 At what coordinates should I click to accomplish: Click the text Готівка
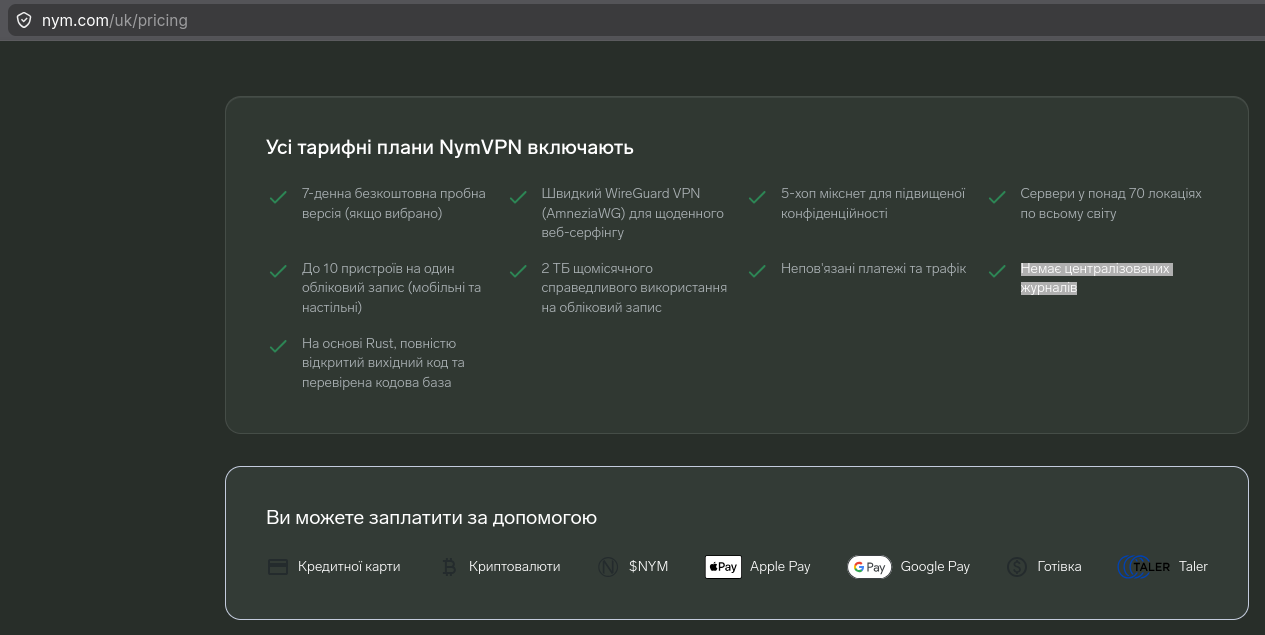pos(1059,567)
